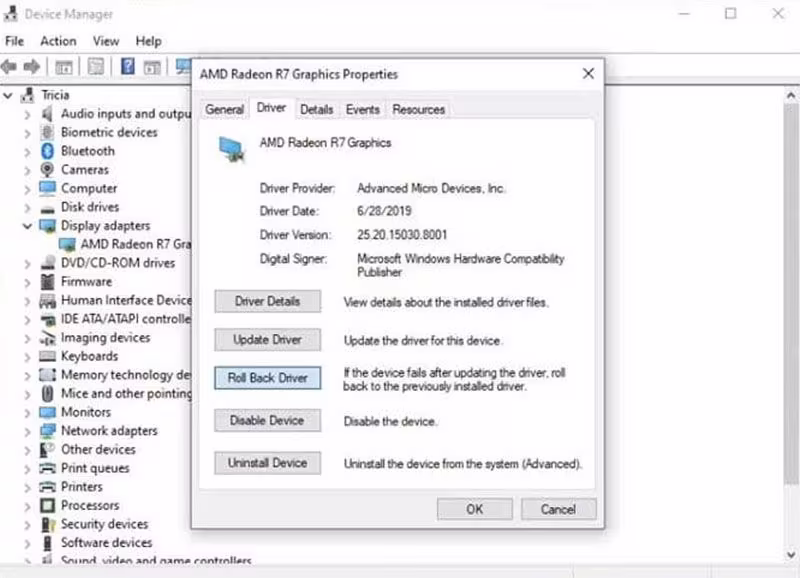Expand the Bluetooth category arrow
Viewport: 800px width, 578px height.
(27, 152)
